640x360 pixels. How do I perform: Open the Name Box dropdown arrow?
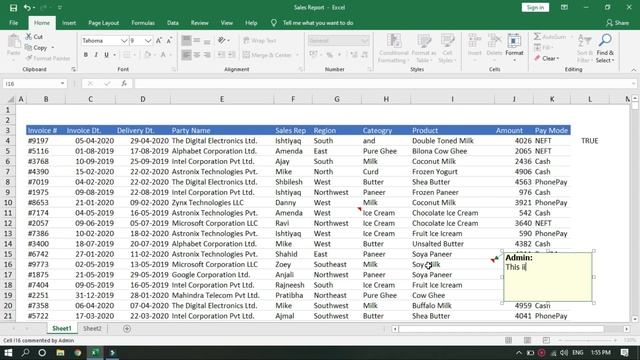click(x=62, y=84)
